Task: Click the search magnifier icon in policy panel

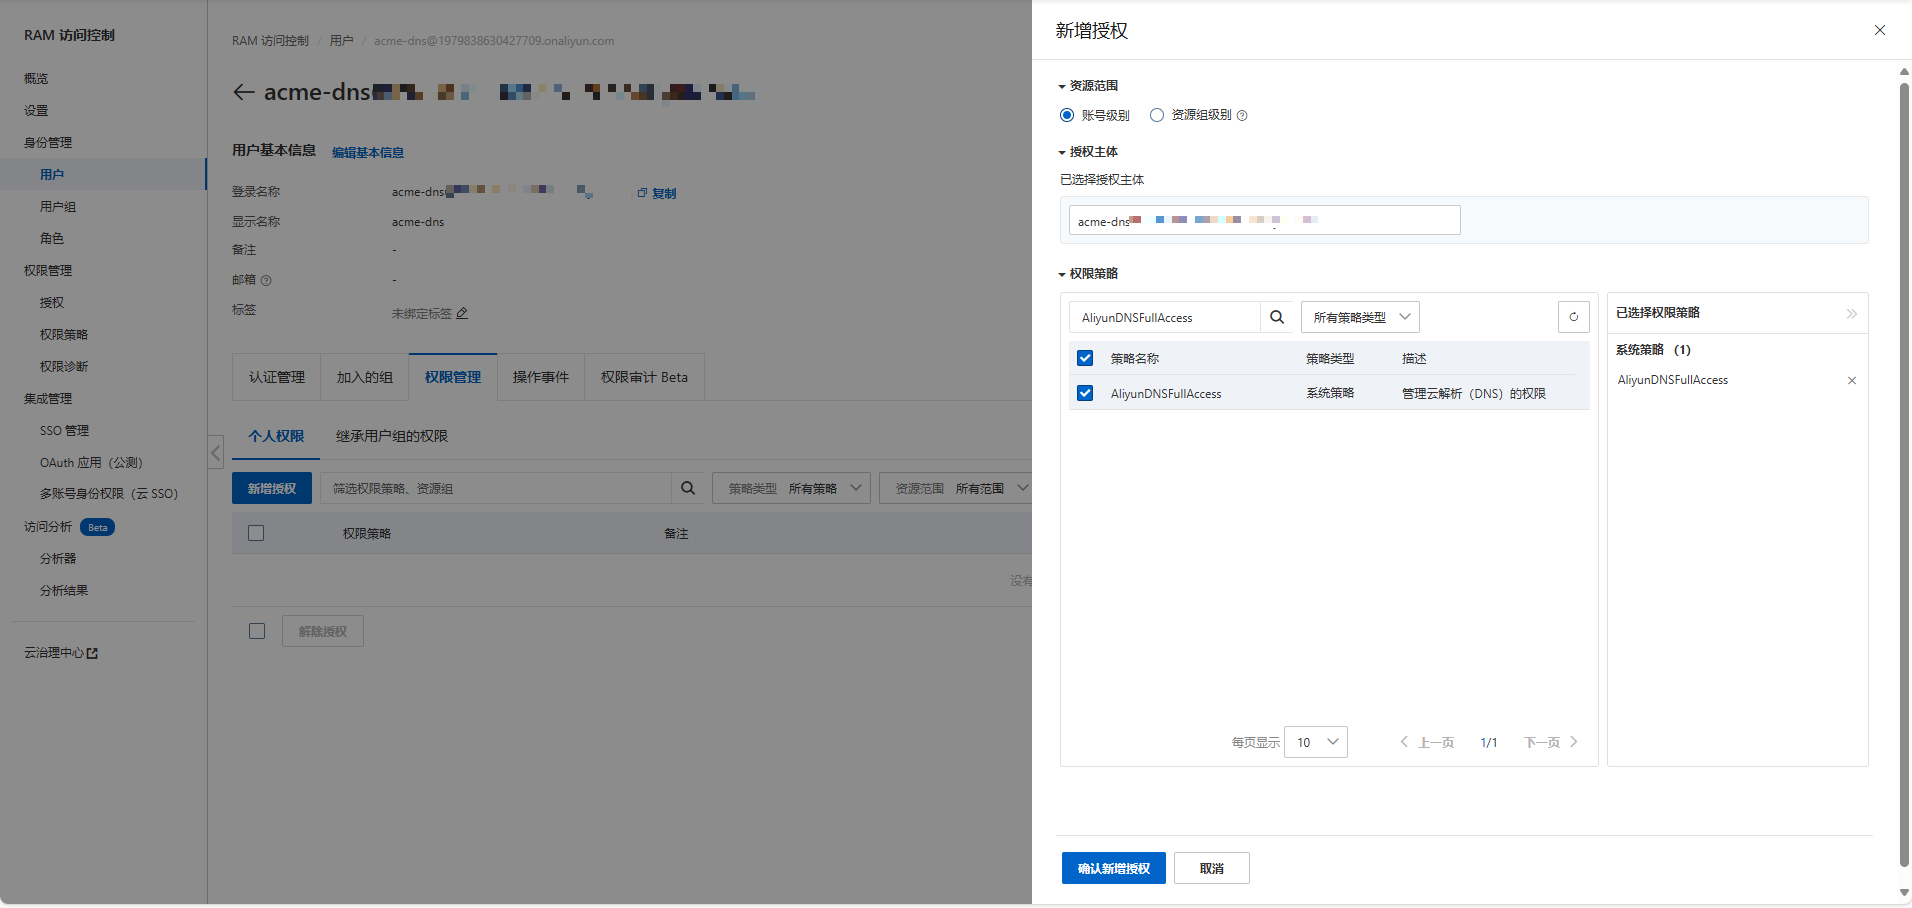Action: (1276, 317)
